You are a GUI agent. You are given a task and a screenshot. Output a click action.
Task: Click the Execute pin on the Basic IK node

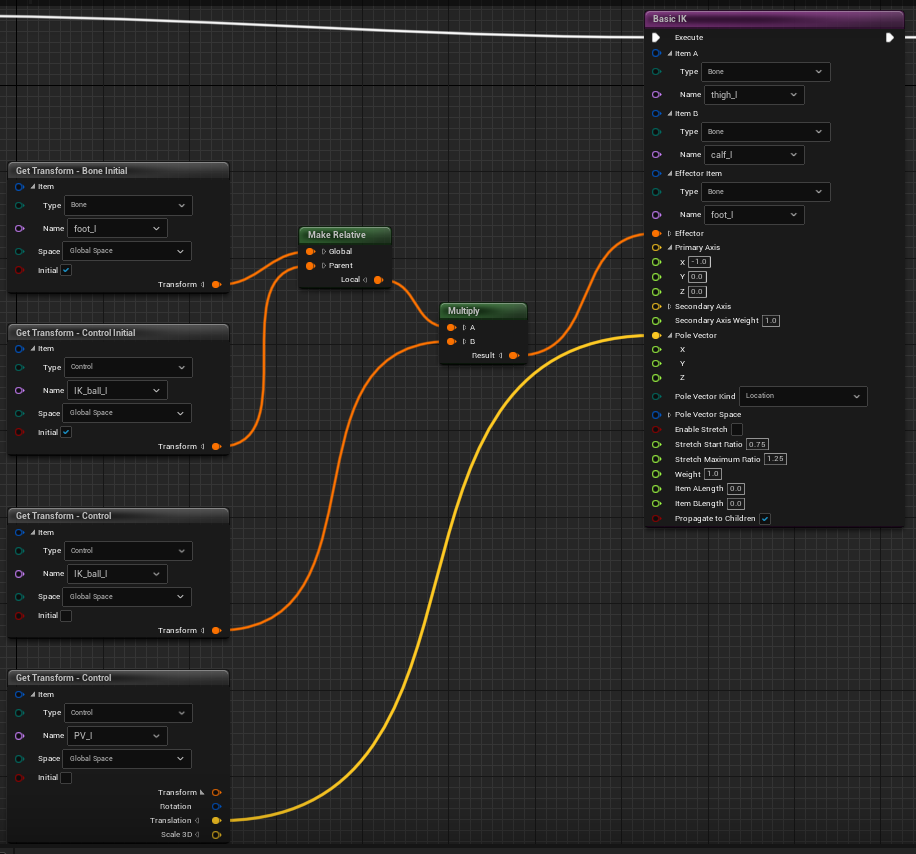tap(656, 37)
